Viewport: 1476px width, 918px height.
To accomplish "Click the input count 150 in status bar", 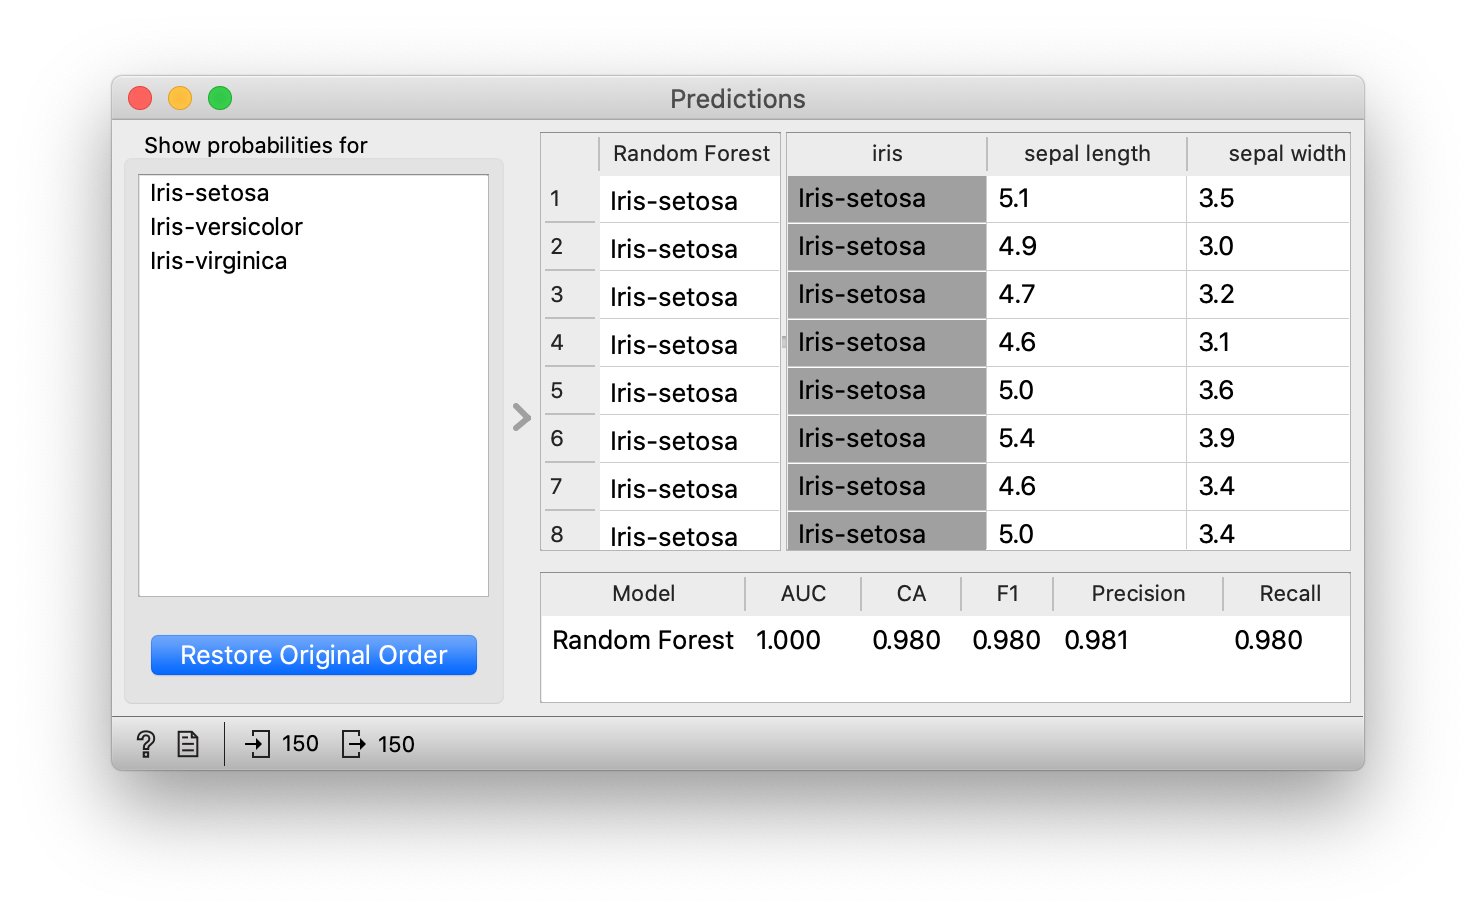I will coord(300,744).
